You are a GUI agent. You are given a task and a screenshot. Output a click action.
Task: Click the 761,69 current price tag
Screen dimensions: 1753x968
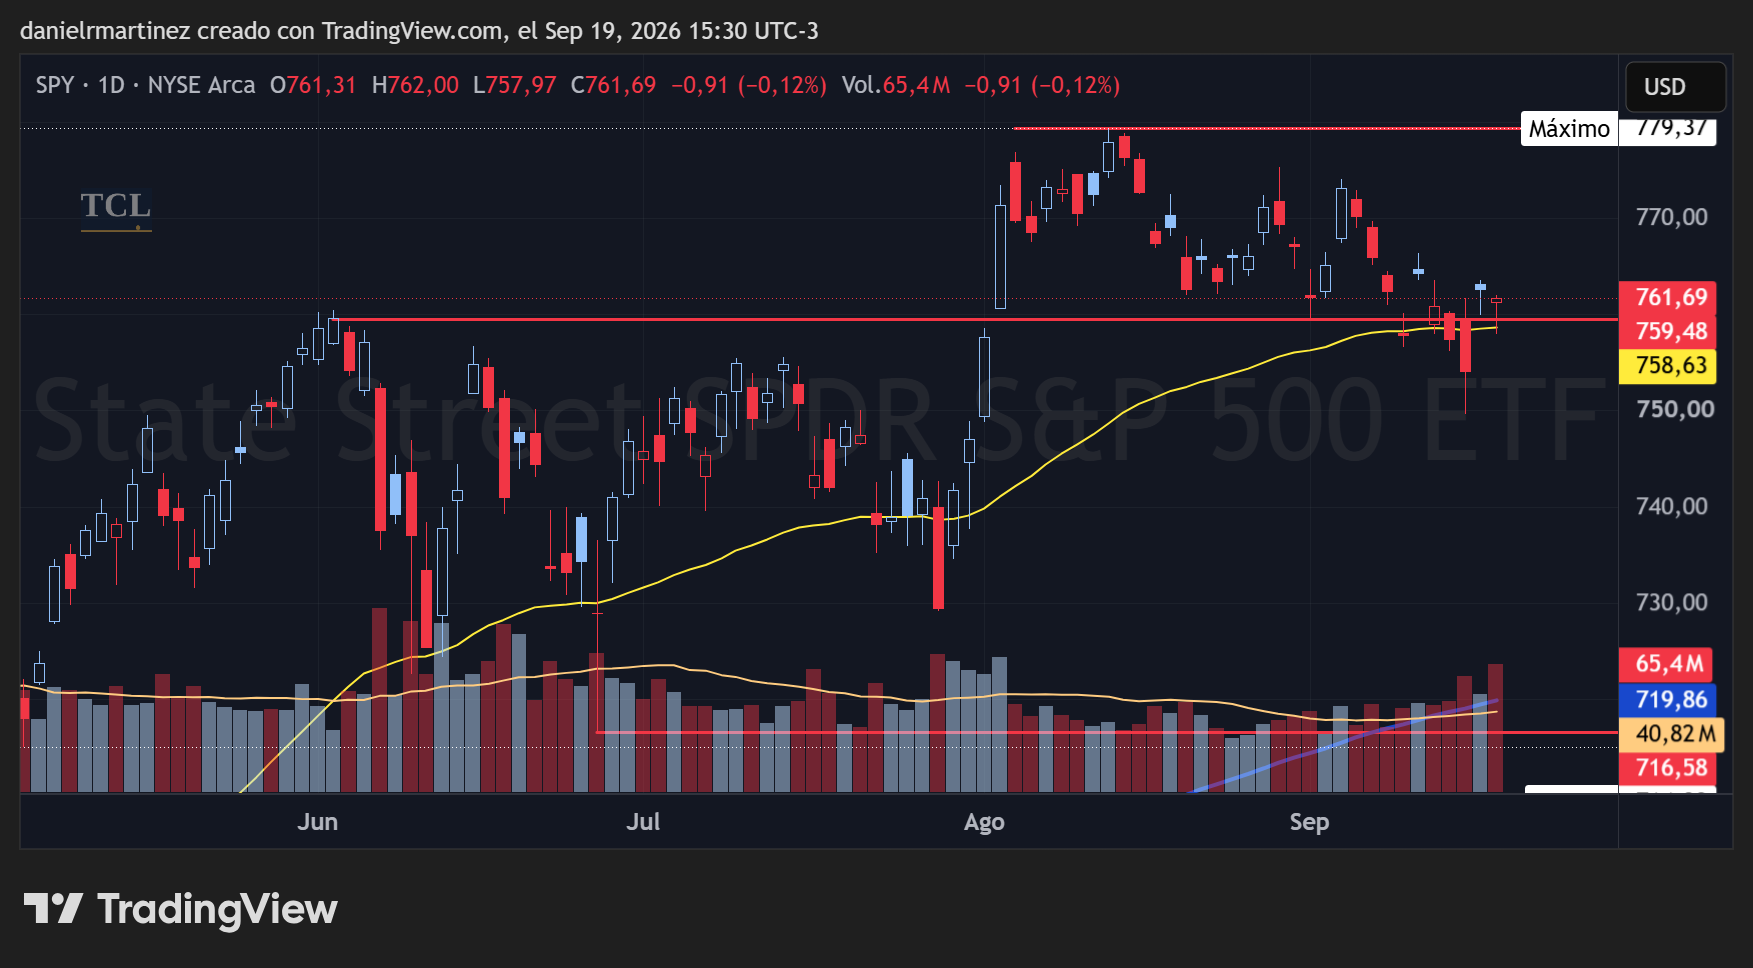1667,297
